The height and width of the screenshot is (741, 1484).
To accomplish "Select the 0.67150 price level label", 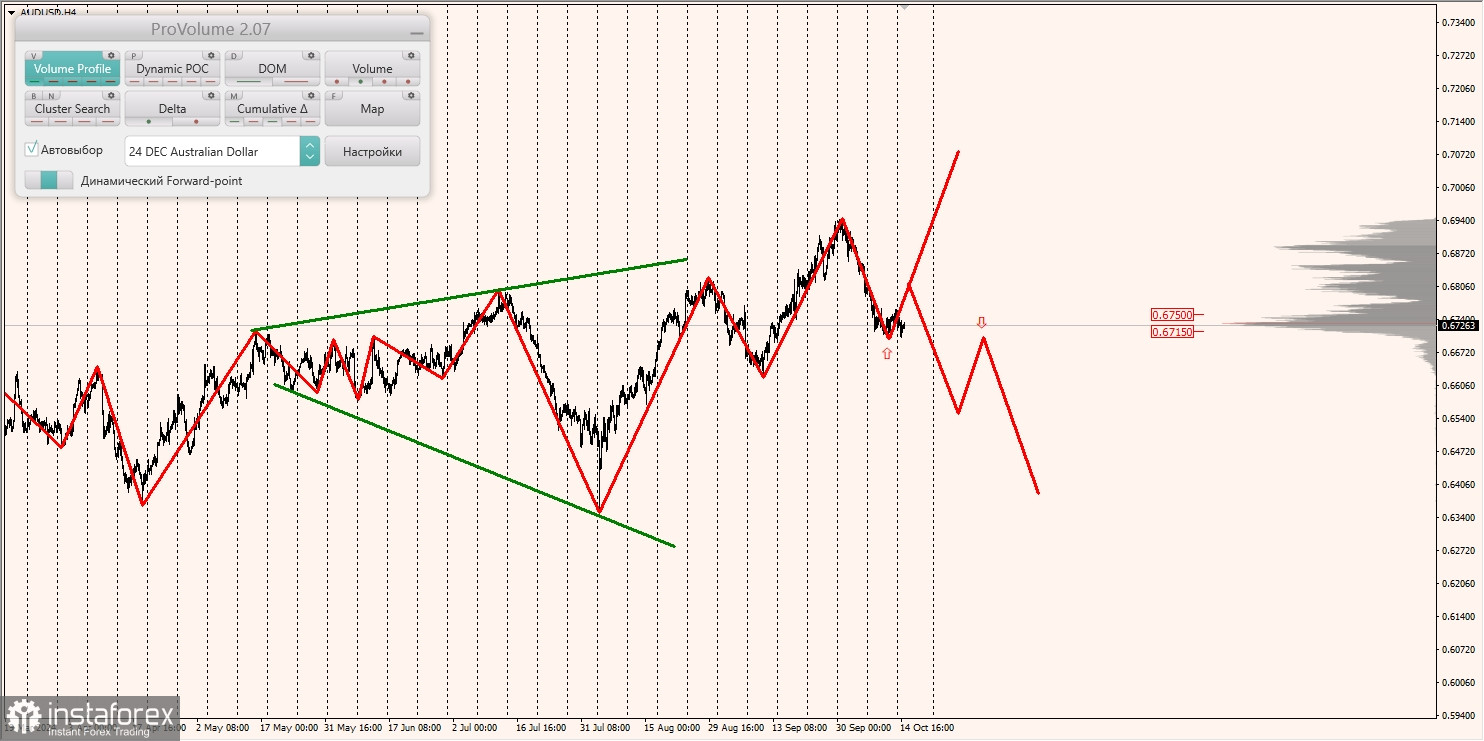I will click(x=1171, y=331).
